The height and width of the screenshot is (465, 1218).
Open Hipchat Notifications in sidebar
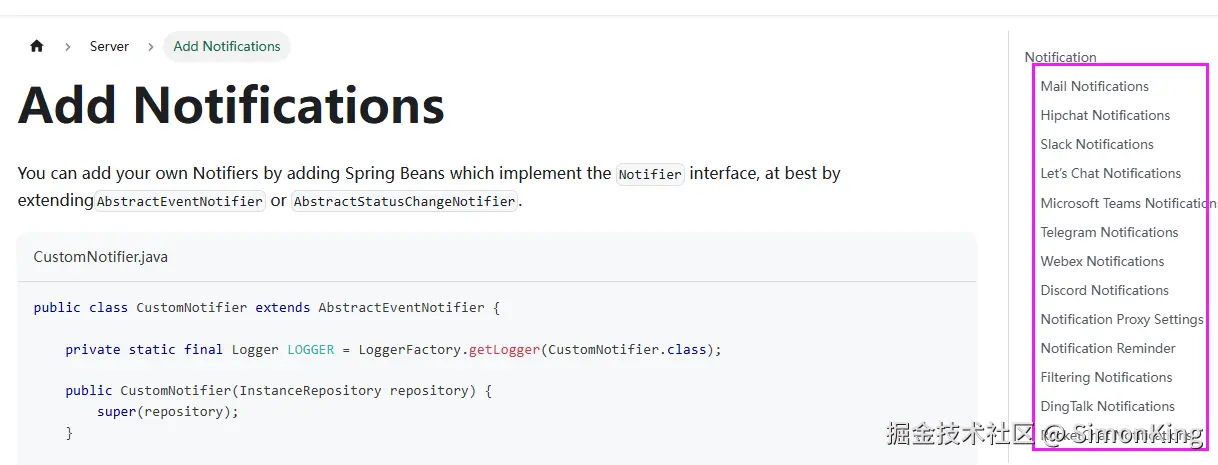pyautogui.click(x=1105, y=115)
